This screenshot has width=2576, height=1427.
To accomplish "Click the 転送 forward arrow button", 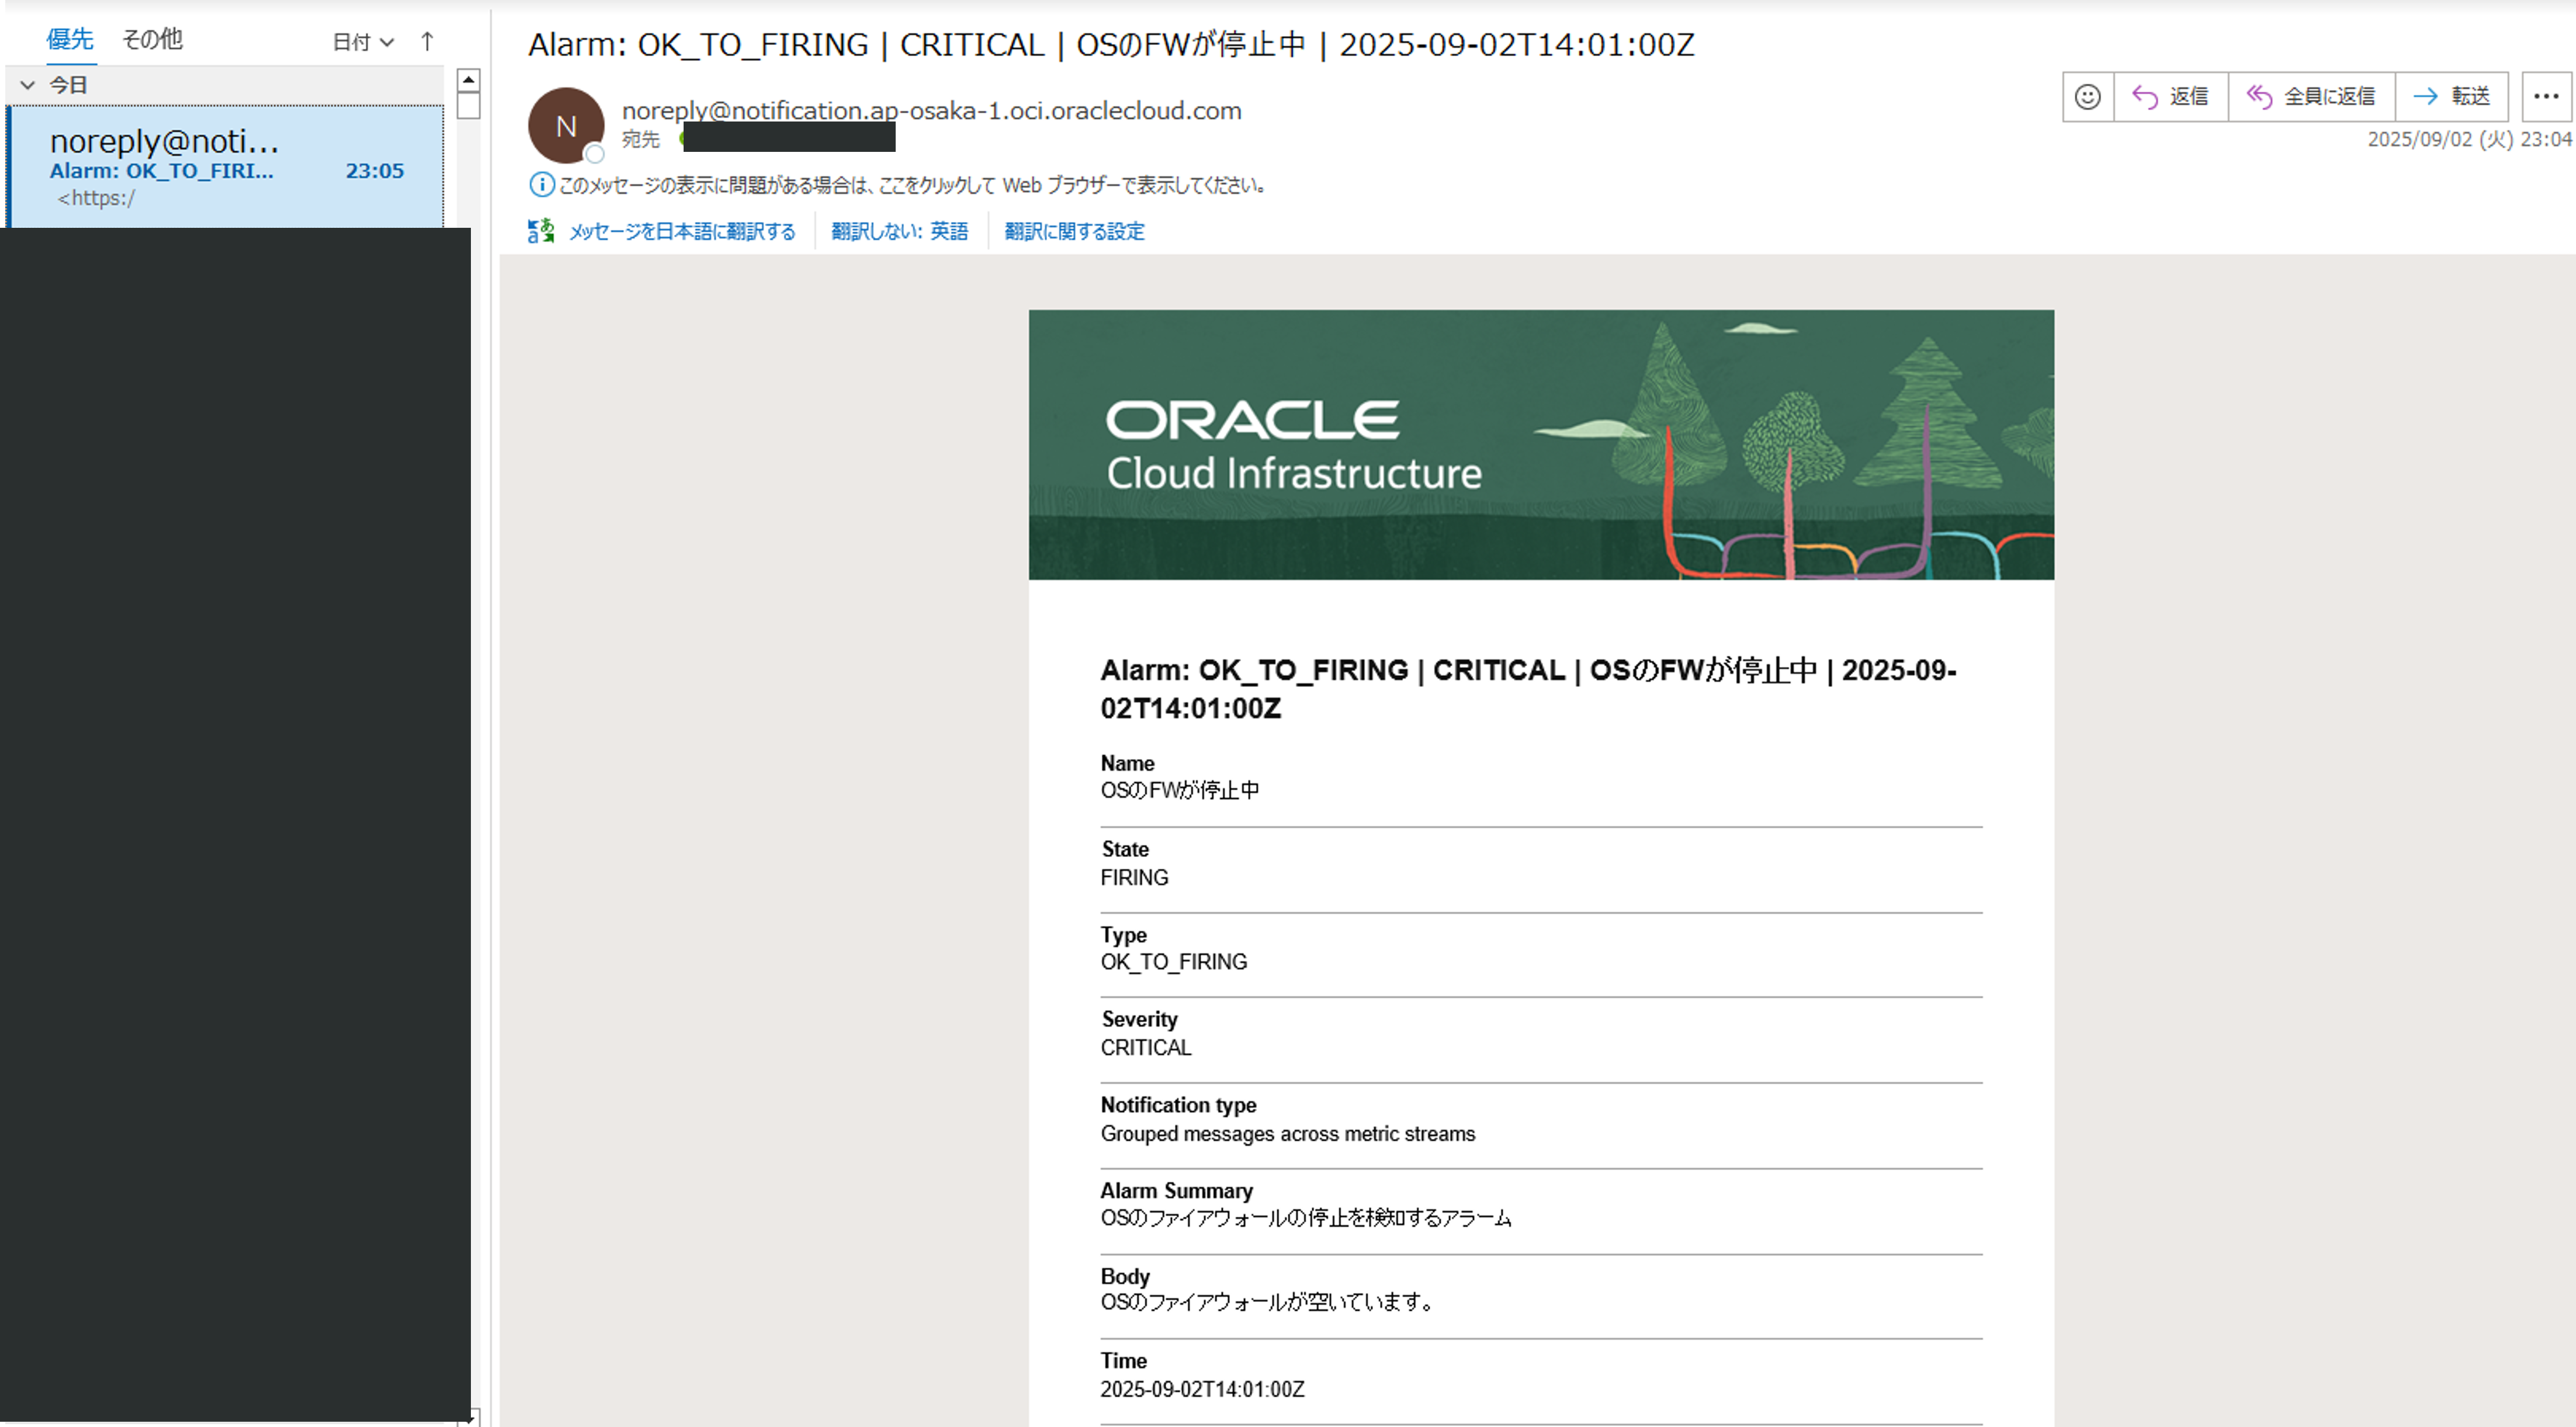I will point(2451,97).
